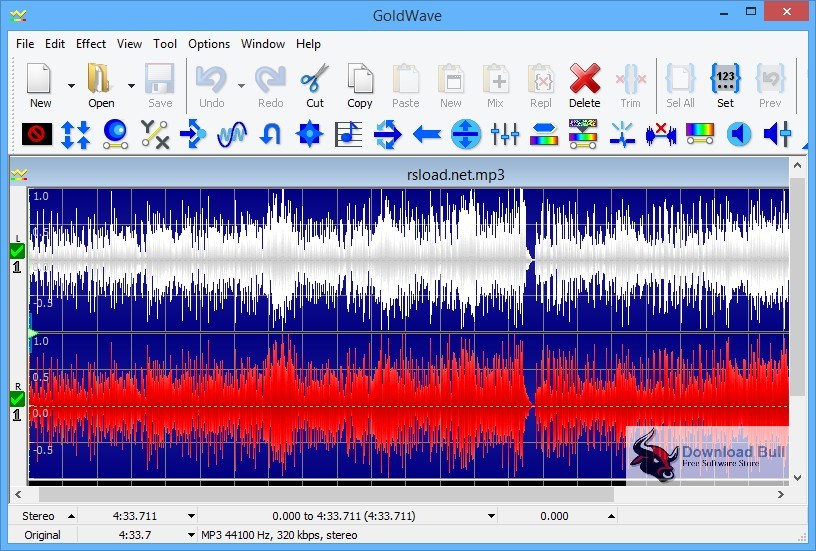The height and width of the screenshot is (551, 816).
Task: Click the Prev selection icon
Action: click(x=770, y=79)
